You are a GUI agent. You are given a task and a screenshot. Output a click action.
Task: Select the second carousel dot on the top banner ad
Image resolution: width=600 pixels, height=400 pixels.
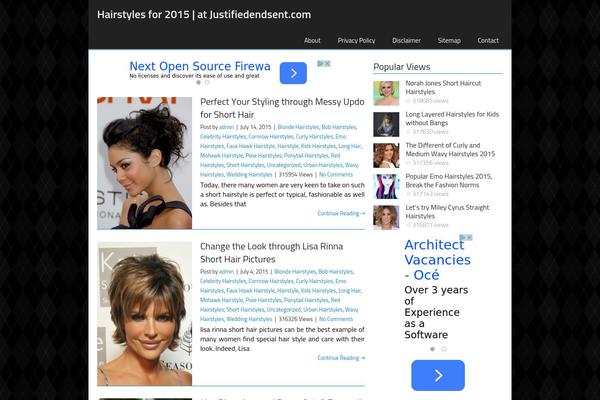point(207,82)
